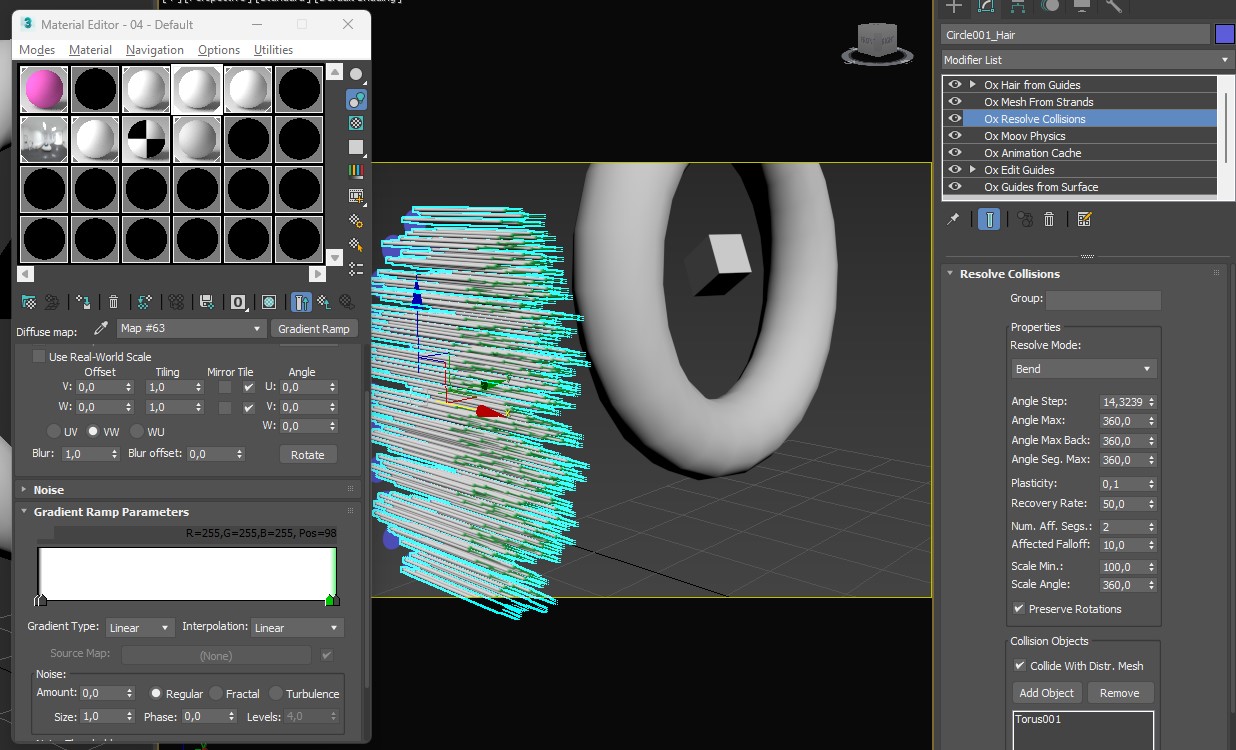Click the Get Material icon
This screenshot has height=750, width=1236.
[x=29, y=302]
